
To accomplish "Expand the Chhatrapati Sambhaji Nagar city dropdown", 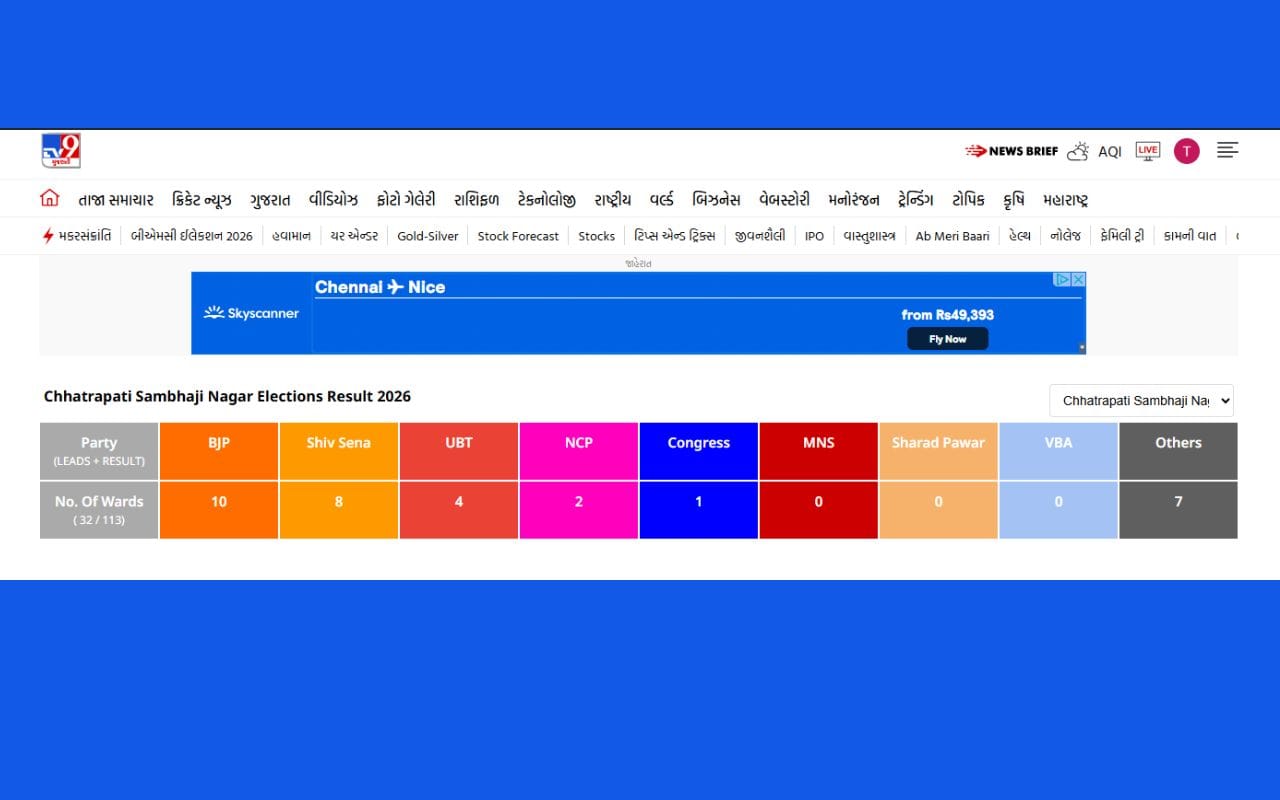I will tap(1141, 400).
